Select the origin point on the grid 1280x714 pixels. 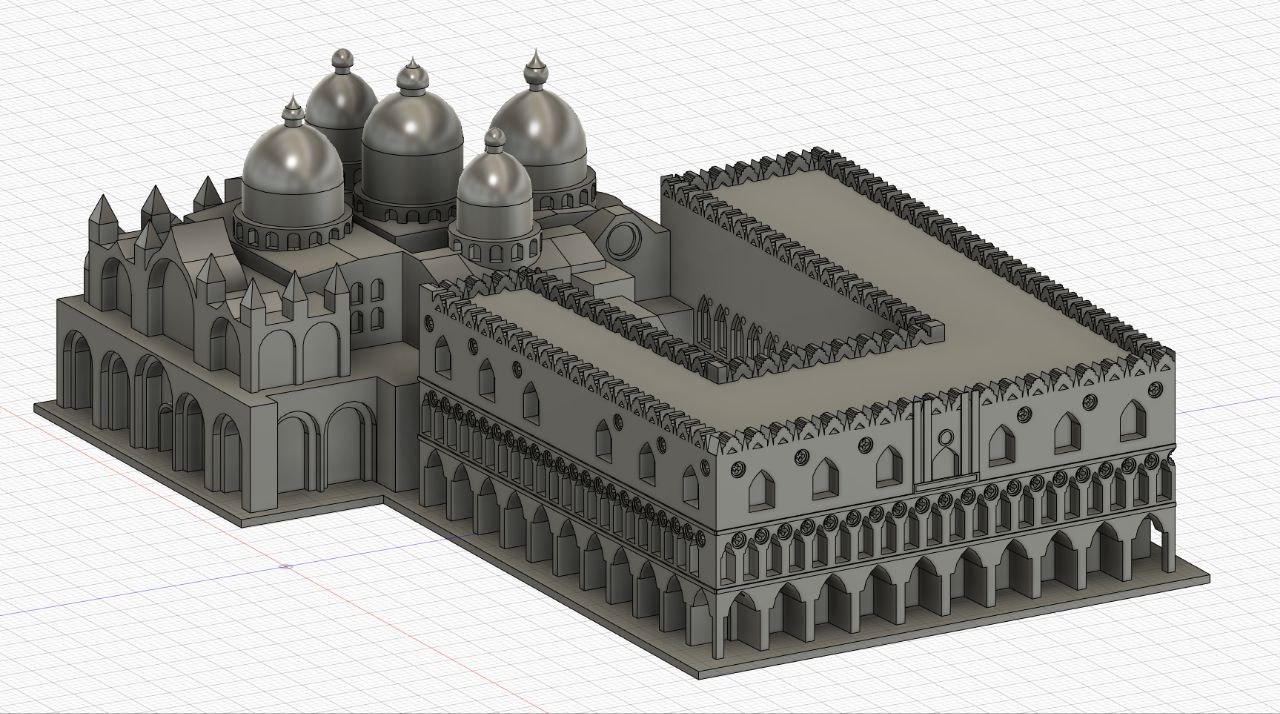286,566
